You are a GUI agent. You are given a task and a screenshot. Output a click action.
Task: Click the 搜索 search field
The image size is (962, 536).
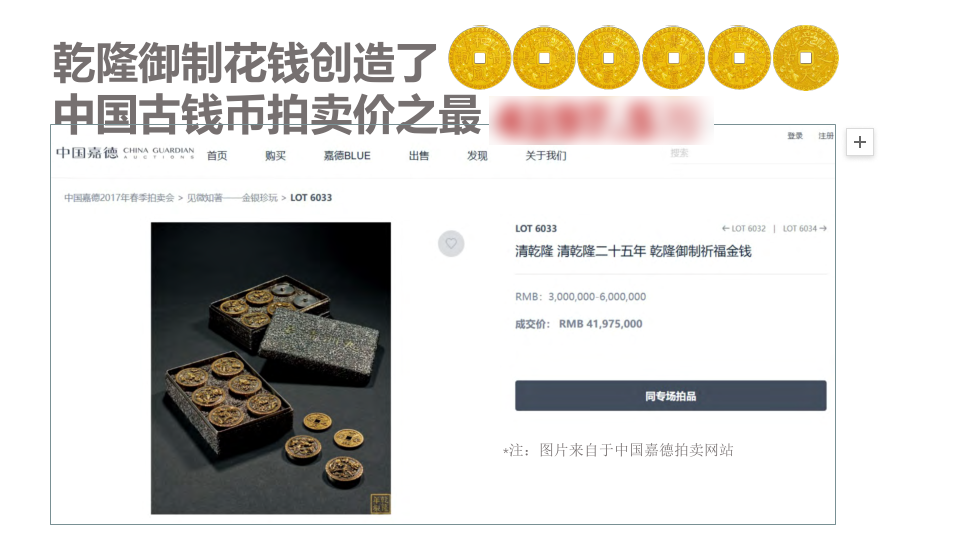(x=750, y=153)
